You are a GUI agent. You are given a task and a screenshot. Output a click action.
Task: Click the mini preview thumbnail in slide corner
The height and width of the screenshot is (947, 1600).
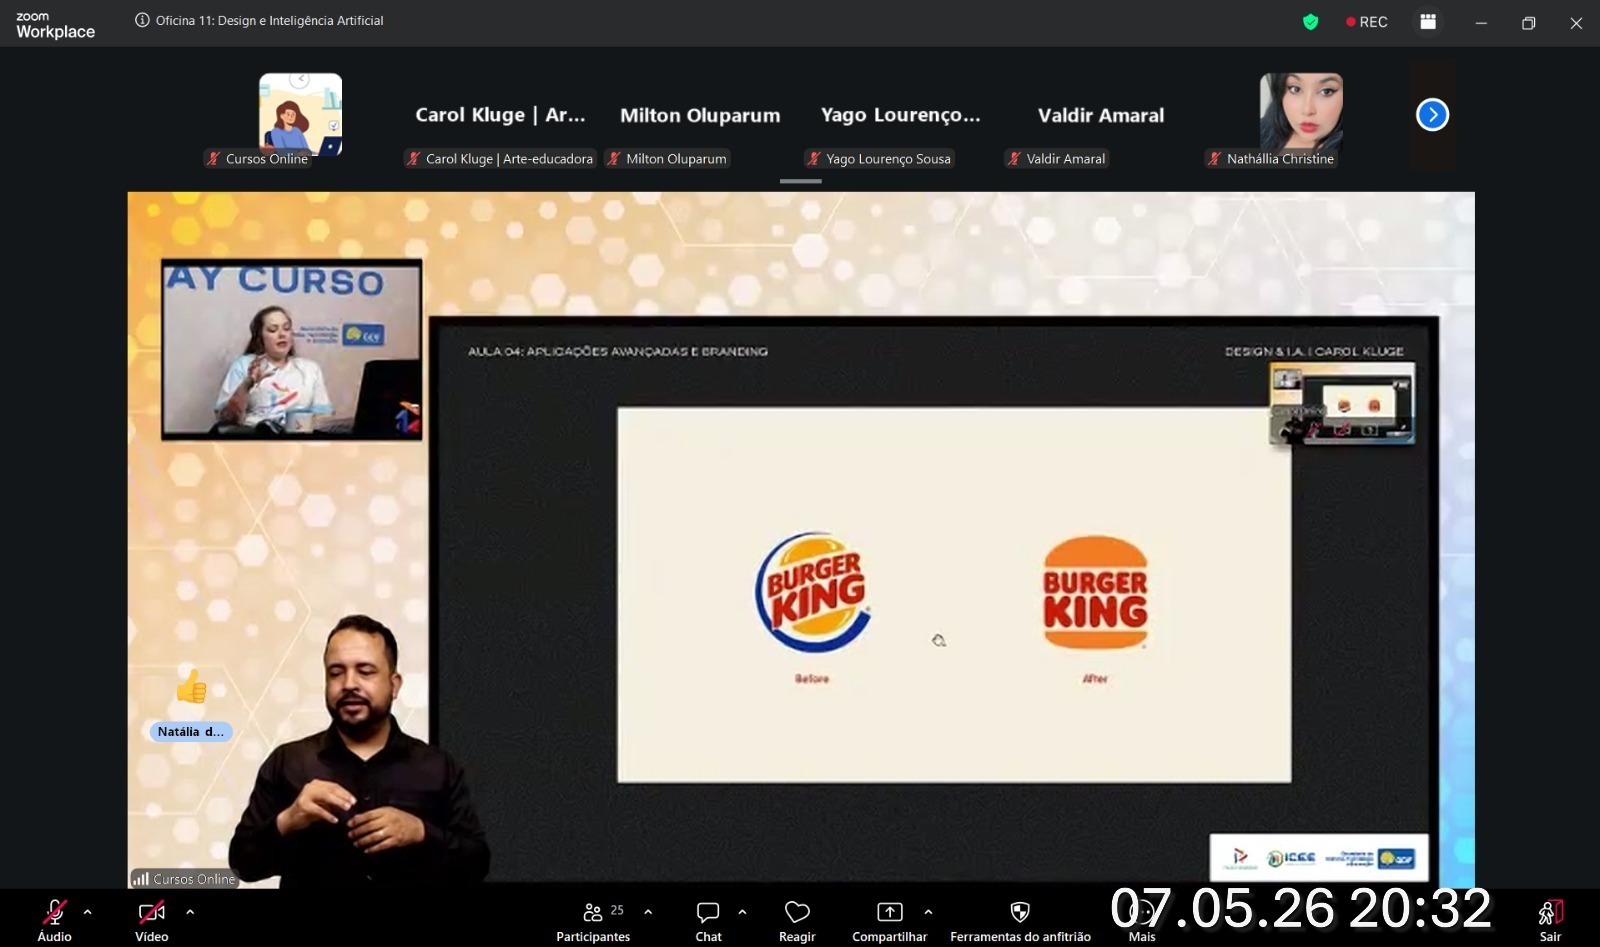click(x=1342, y=404)
